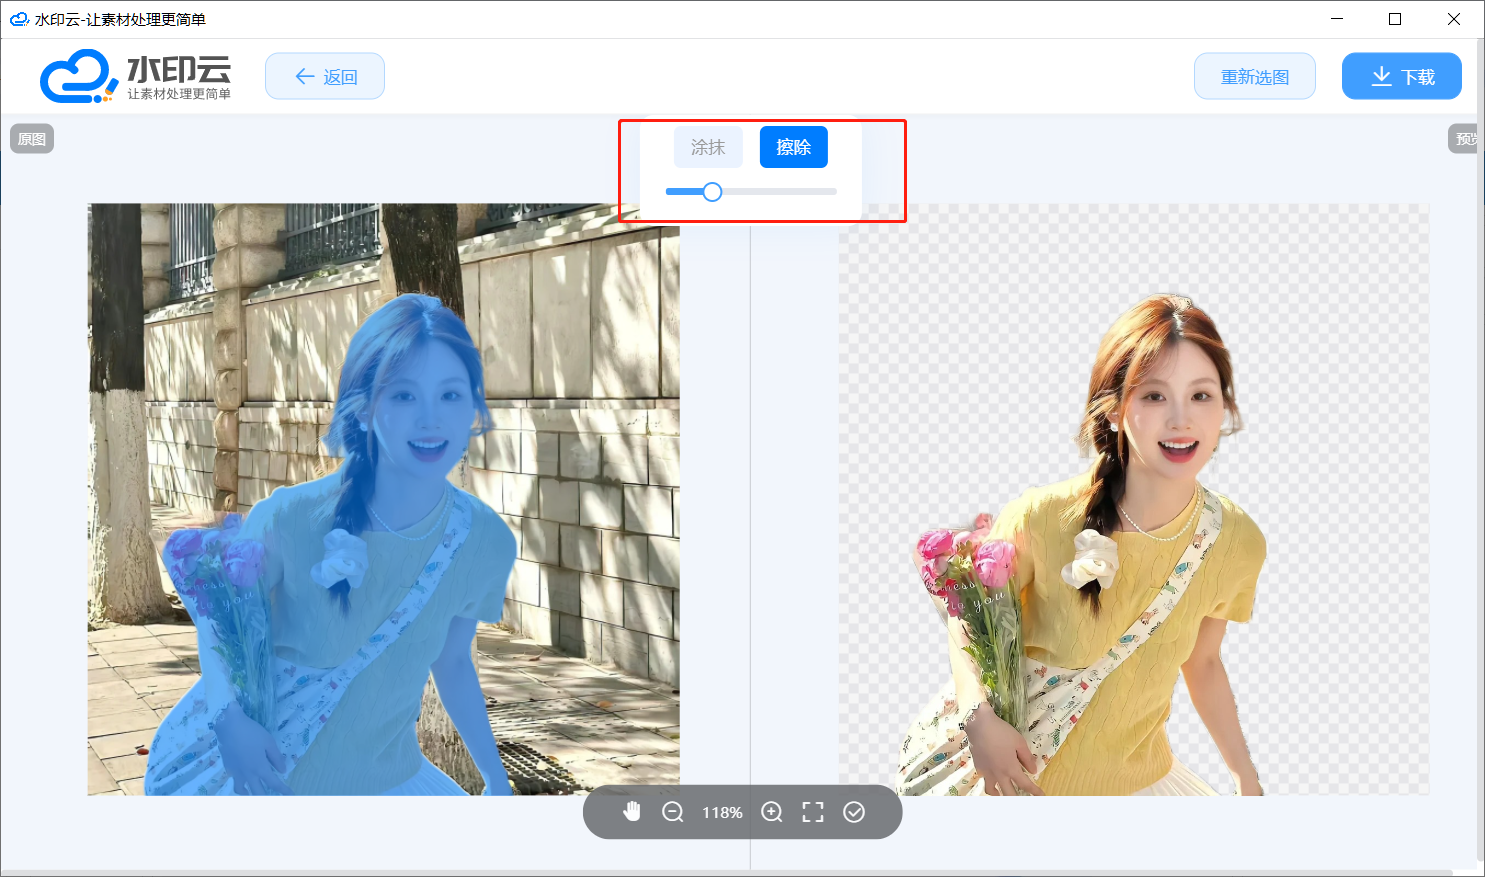Click the title bar app icon
Viewport: 1485px width, 877px height.
coord(18,19)
